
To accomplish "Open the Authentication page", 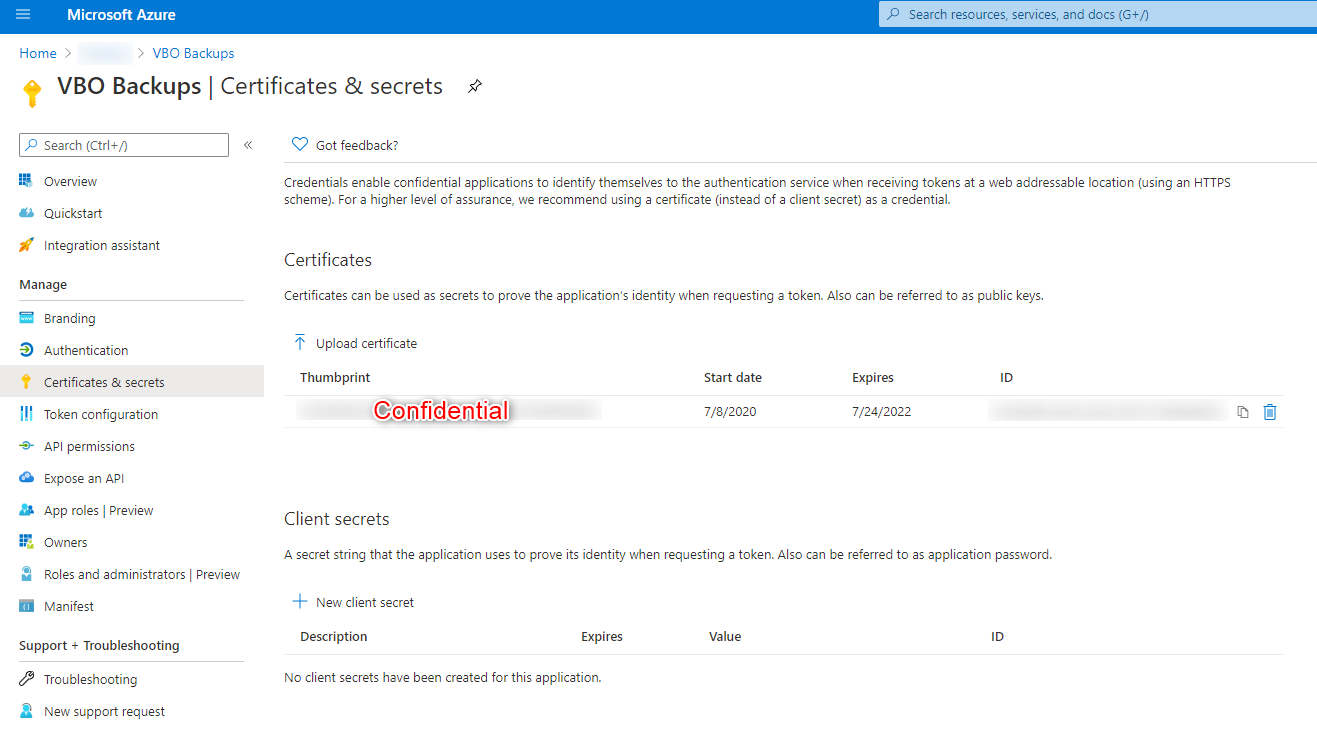I will (x=86, y=351).
